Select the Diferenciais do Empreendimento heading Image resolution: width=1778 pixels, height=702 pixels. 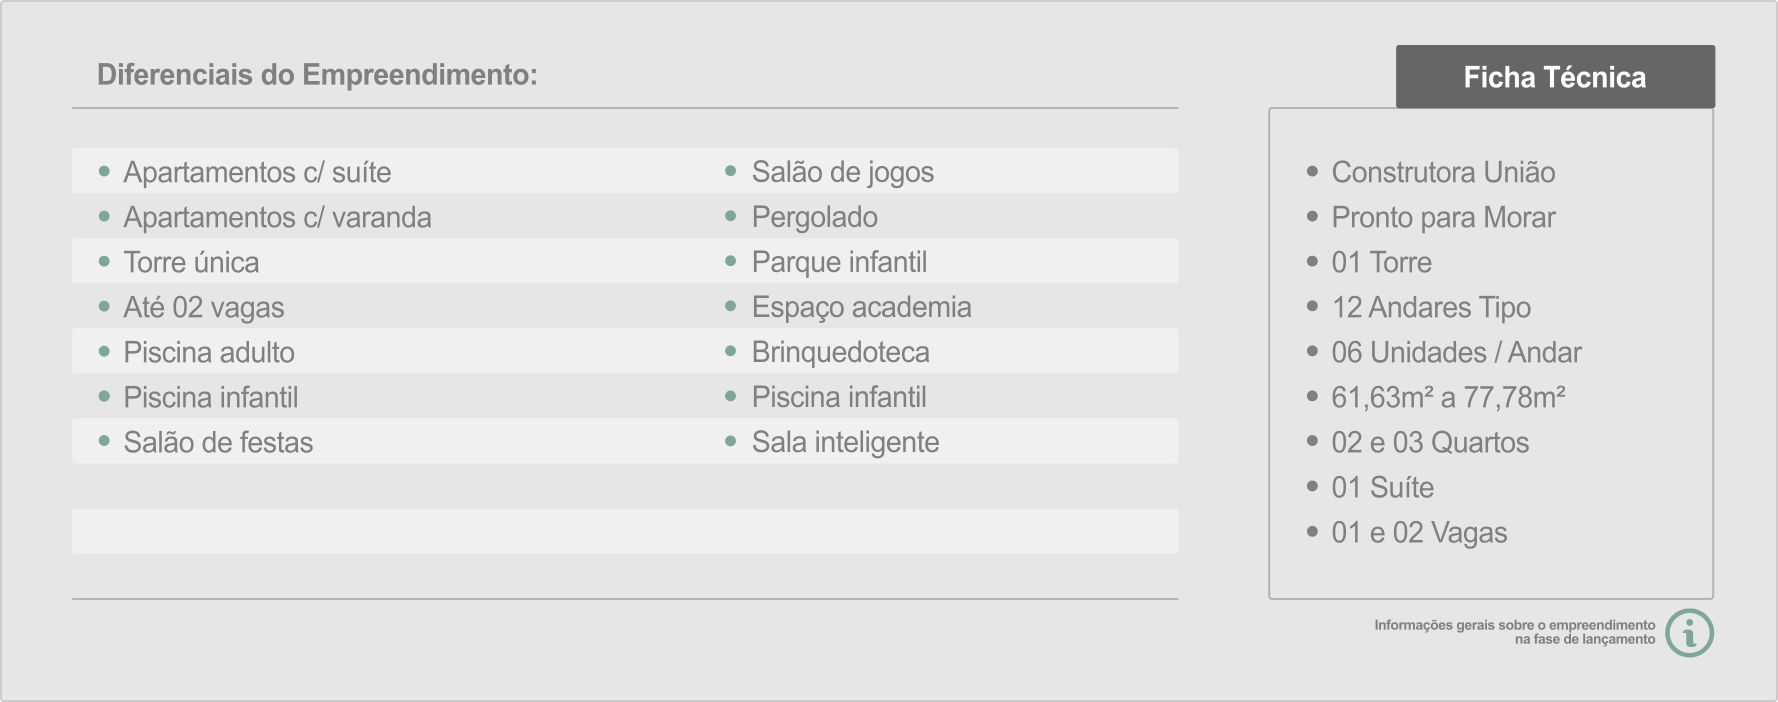point(317,75)
